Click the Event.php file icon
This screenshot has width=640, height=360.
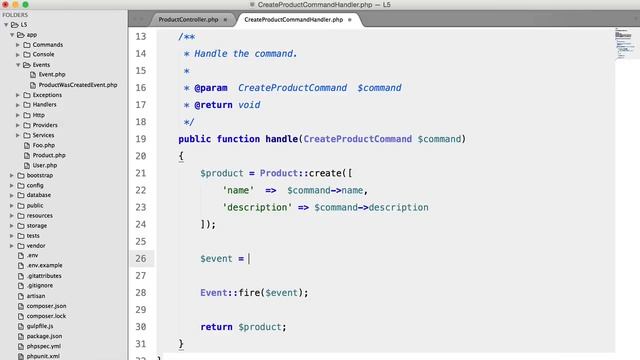pos(33,75)
